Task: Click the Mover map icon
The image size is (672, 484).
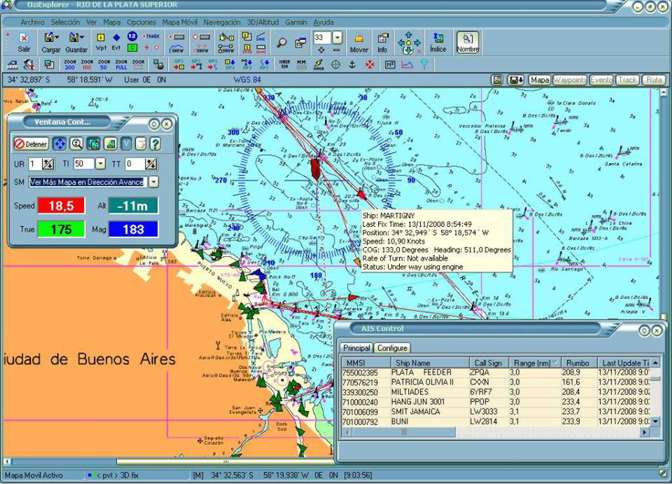Action: tap(359, 43)
